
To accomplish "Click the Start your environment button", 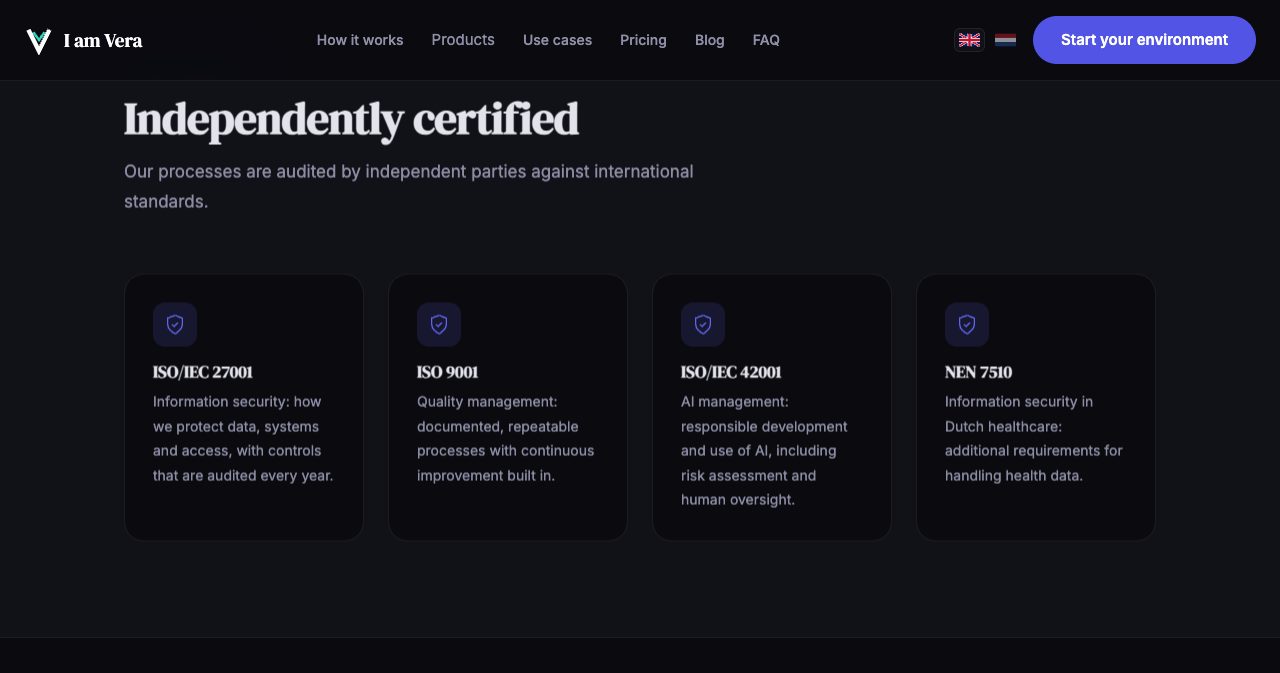I will click(x=1144, y=40).
